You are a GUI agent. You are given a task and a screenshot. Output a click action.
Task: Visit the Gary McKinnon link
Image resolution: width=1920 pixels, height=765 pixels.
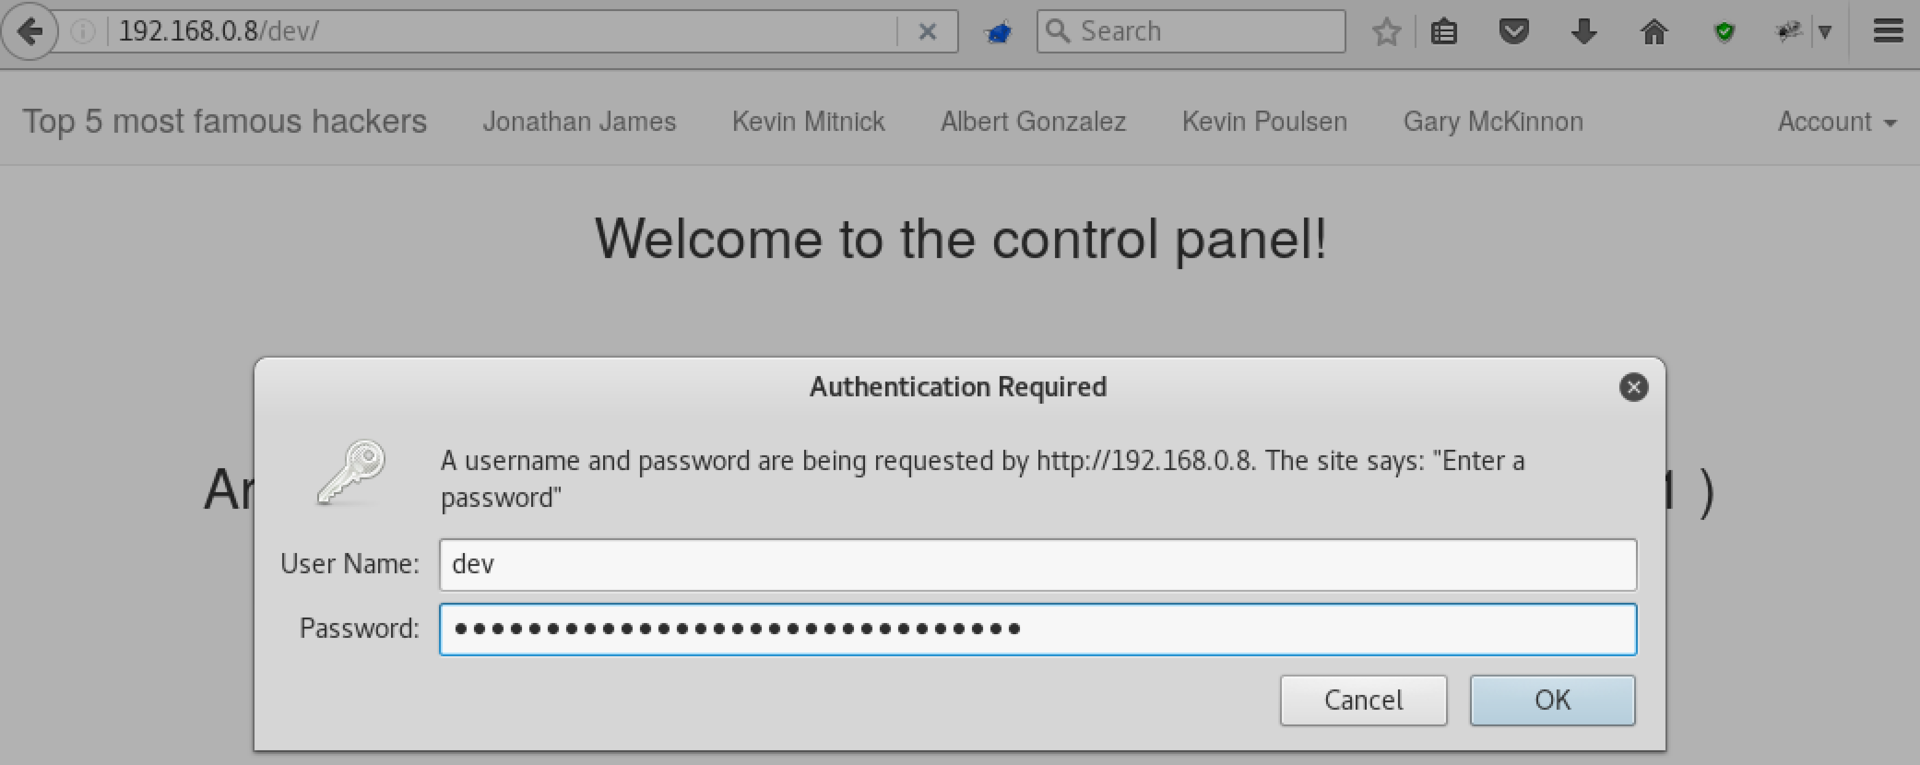click(1493, 121)
